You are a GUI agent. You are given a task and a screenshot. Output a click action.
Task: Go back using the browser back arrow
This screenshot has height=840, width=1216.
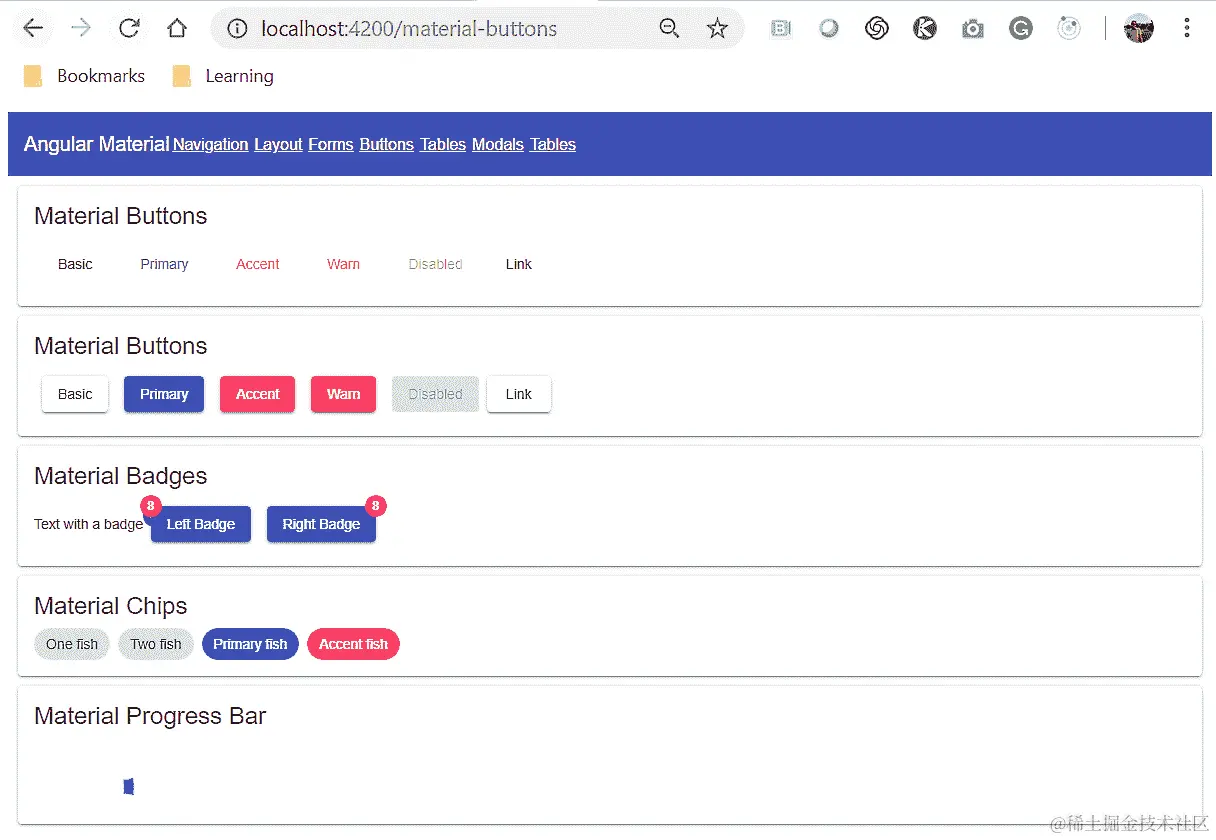coord(33,29)
